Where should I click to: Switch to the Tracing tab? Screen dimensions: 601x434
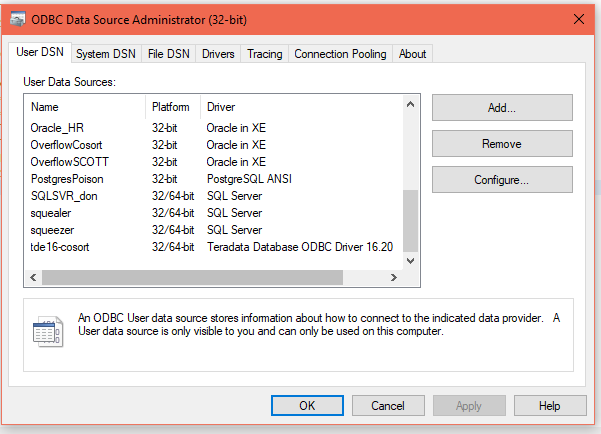(x=264, y=54)
